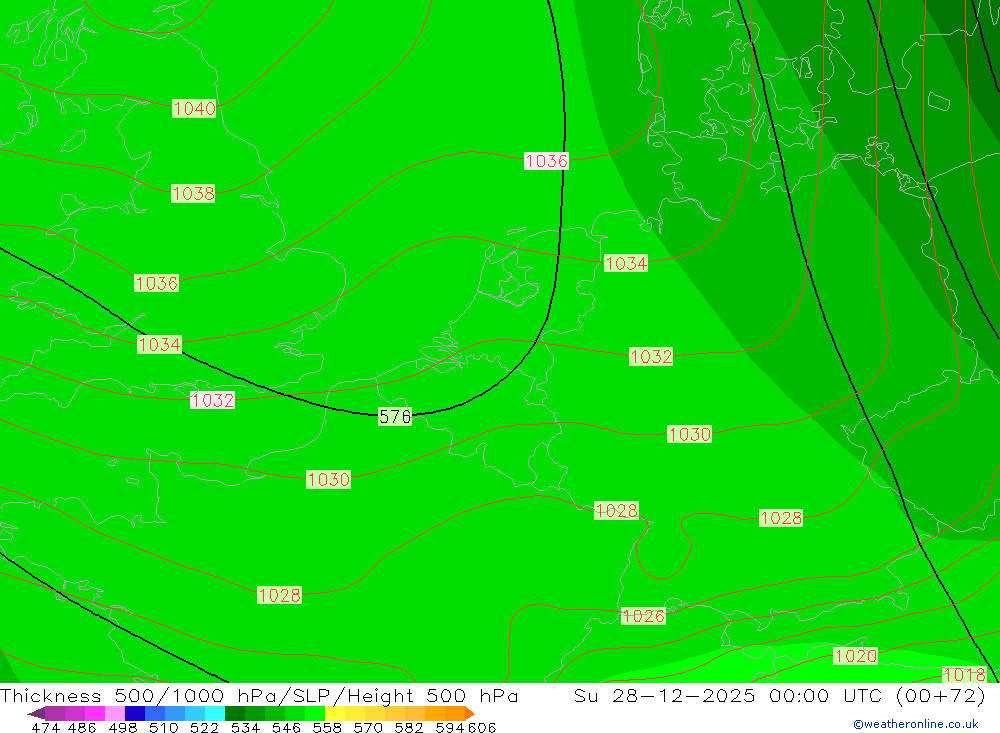Click the 576 height contour label

(395, 417)
